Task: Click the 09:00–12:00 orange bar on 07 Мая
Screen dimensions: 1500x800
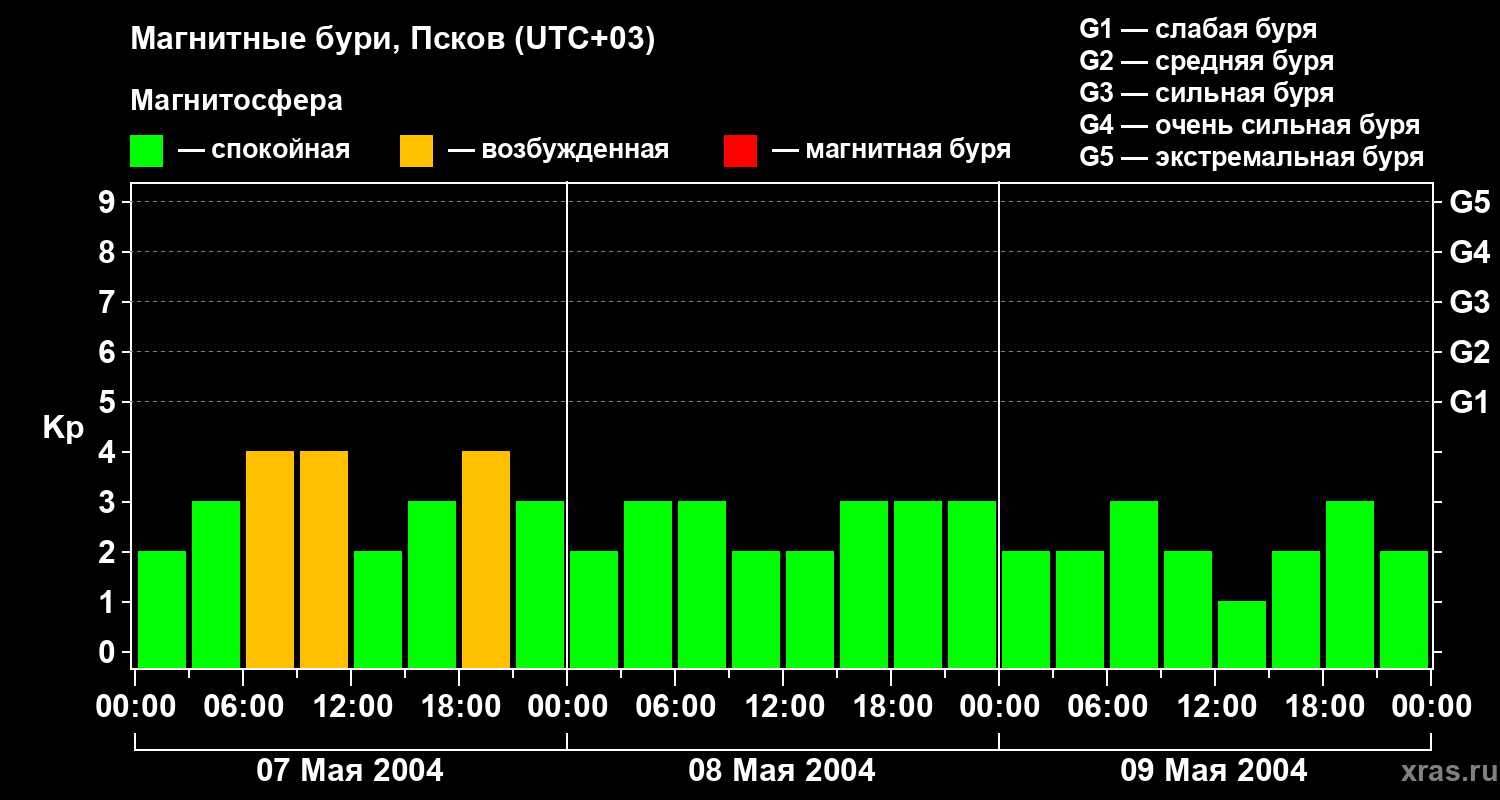Action: click(324, 559)
